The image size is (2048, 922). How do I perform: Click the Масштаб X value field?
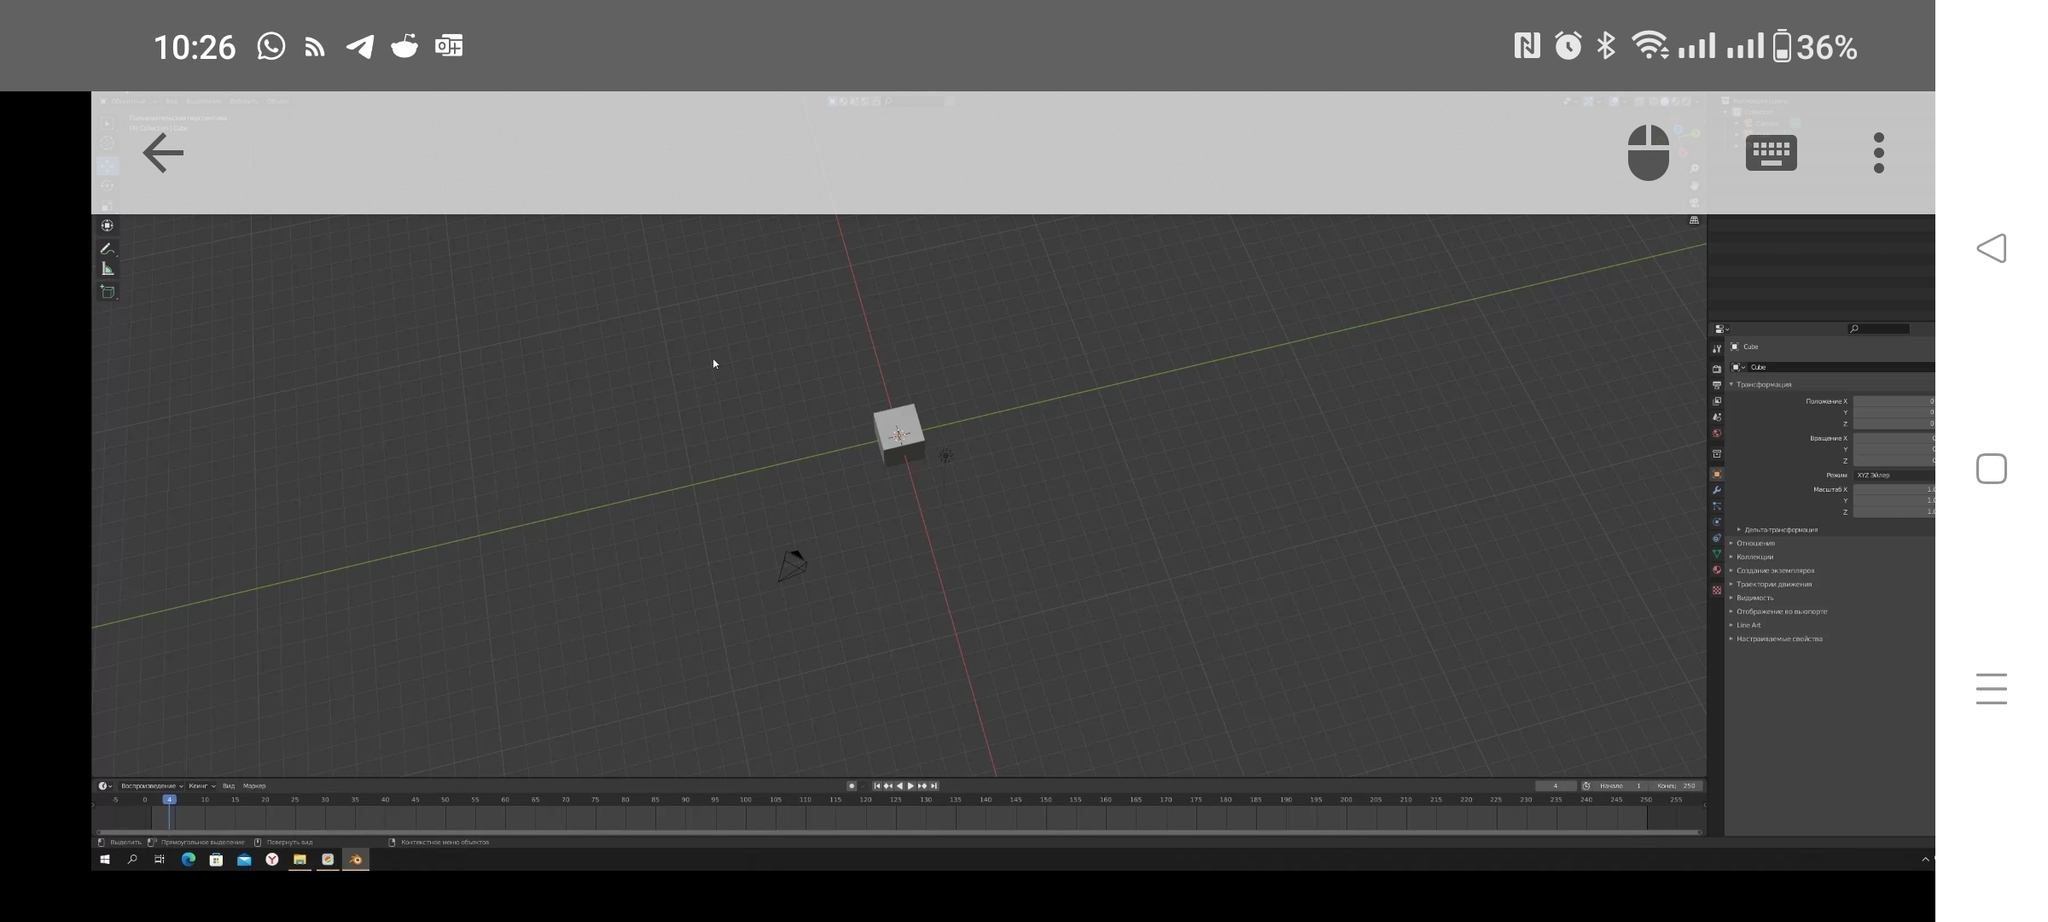coord(1894,489)
